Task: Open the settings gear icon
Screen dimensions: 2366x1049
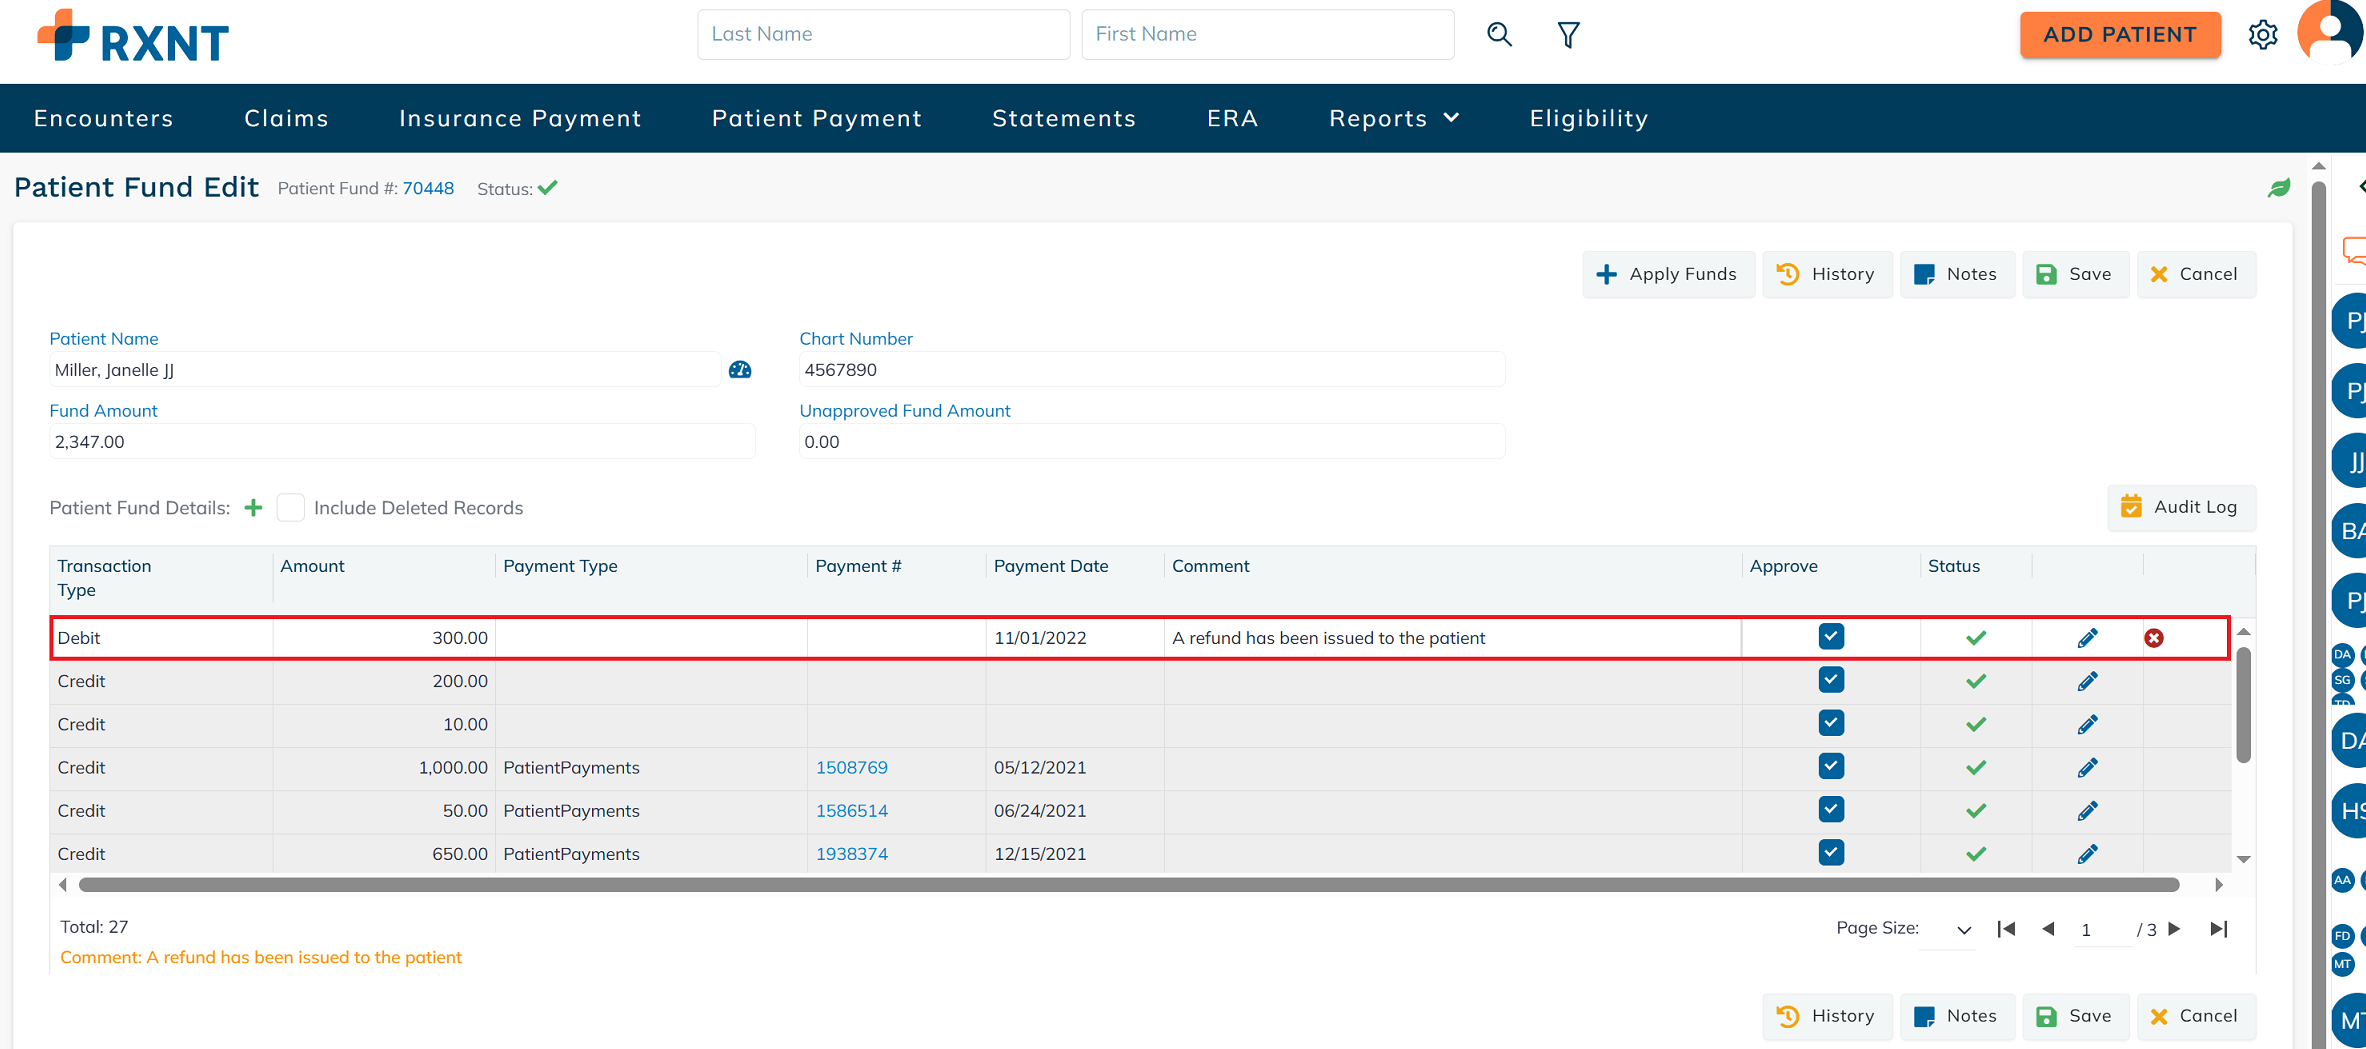Action: [x=2262, y=35]
